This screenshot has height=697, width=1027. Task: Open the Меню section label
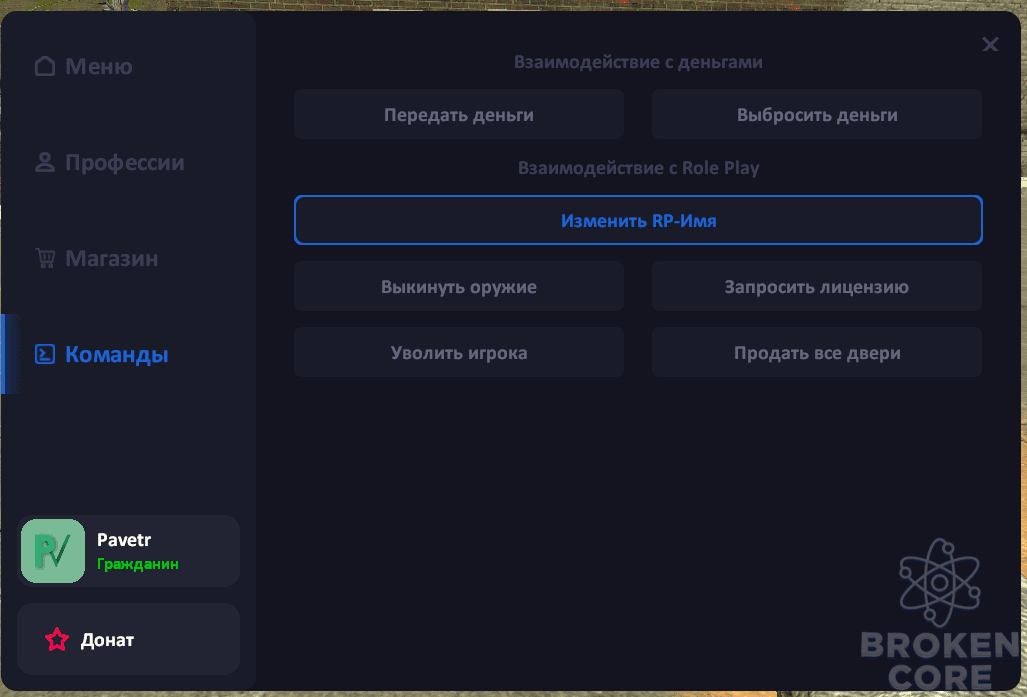99,66
